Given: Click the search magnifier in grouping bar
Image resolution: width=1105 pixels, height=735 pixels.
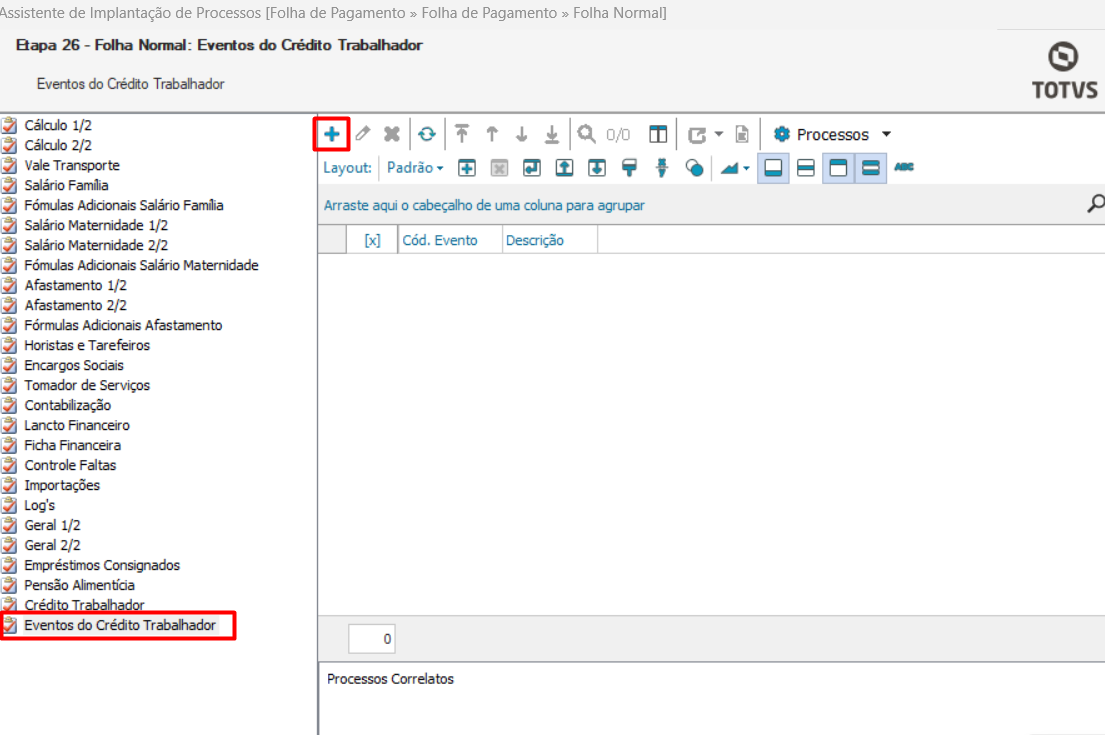Looking at the screenshot, I should click(x=1095, y=204).
